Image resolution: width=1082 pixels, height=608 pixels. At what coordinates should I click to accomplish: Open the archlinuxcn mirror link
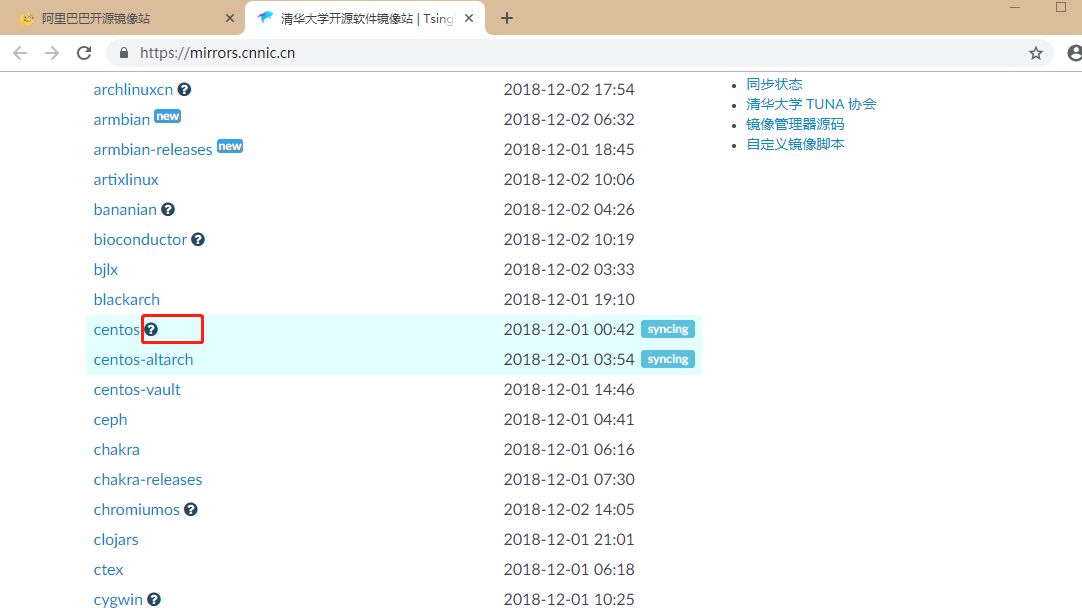(x=133, y=90)
